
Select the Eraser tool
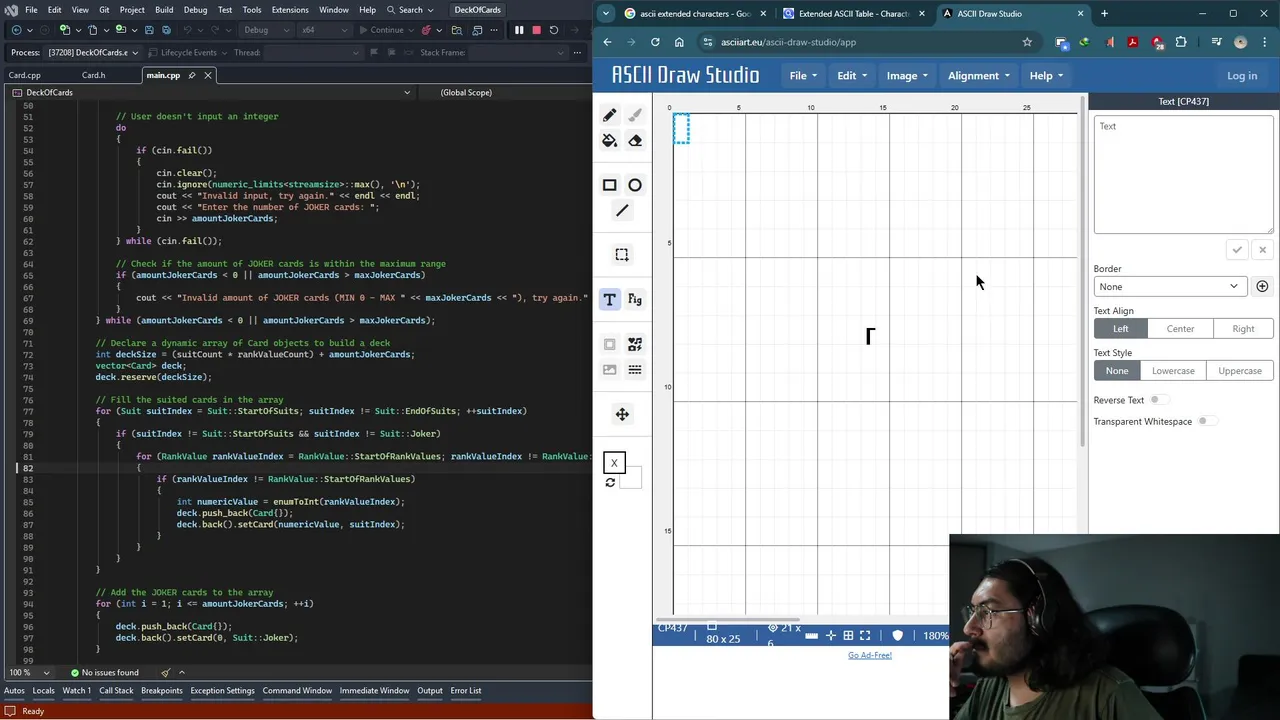635,141
